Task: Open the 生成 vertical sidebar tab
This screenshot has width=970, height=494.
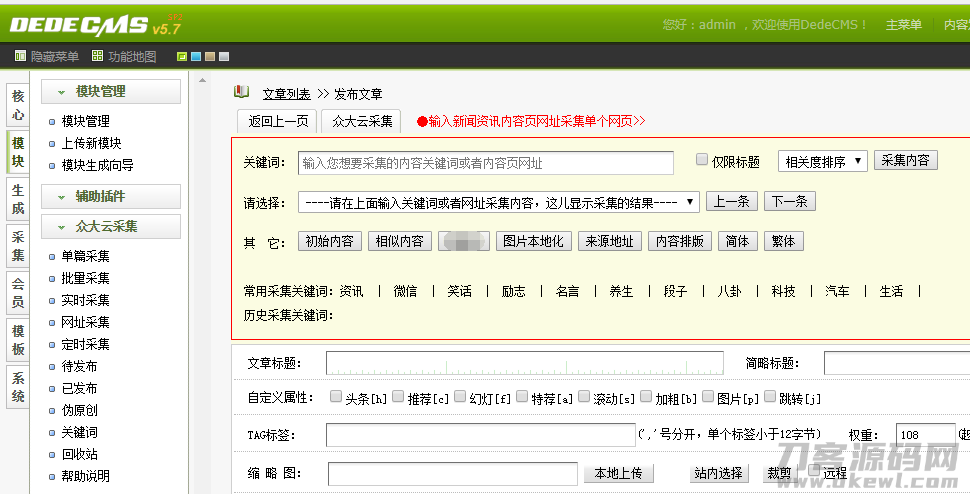Action: click(18, 199)
